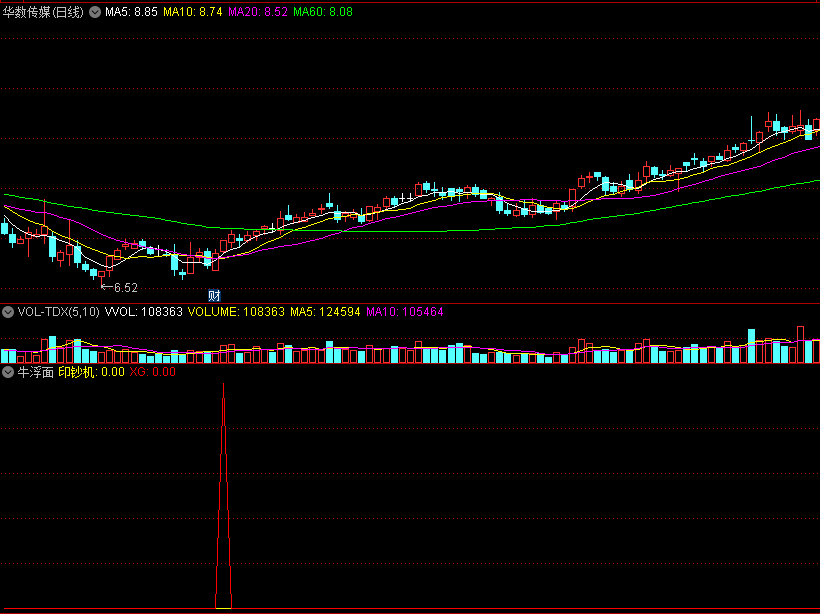Click the MA60: 8.08 label
The image size is (820, 614).
(x=323, y=12)
